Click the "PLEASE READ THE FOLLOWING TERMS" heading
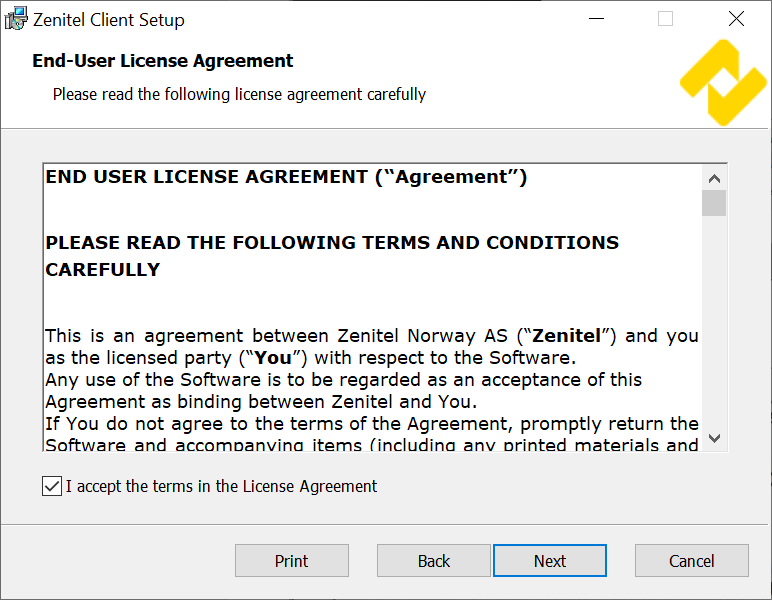 click(x=332, y=243)
